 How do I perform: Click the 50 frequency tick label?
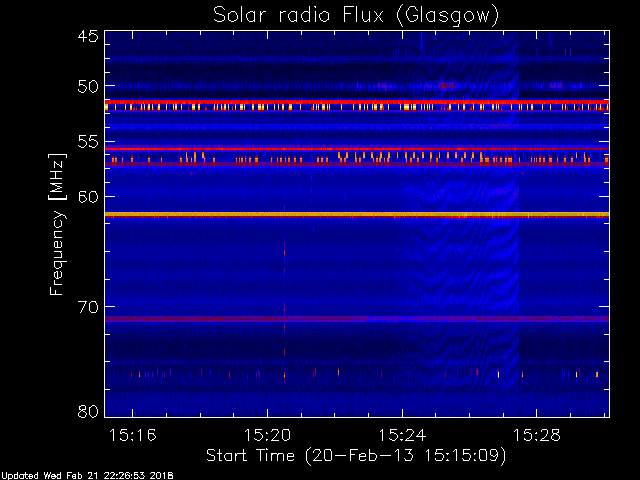[x=88, y=87]
